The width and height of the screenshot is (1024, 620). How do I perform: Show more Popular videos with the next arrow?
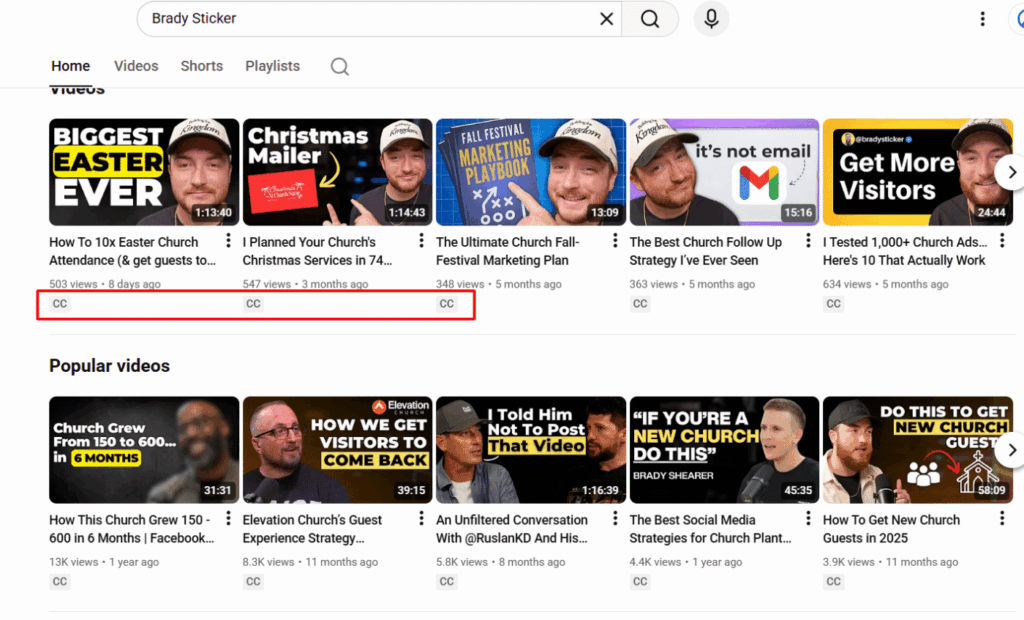click(1011, 450)
